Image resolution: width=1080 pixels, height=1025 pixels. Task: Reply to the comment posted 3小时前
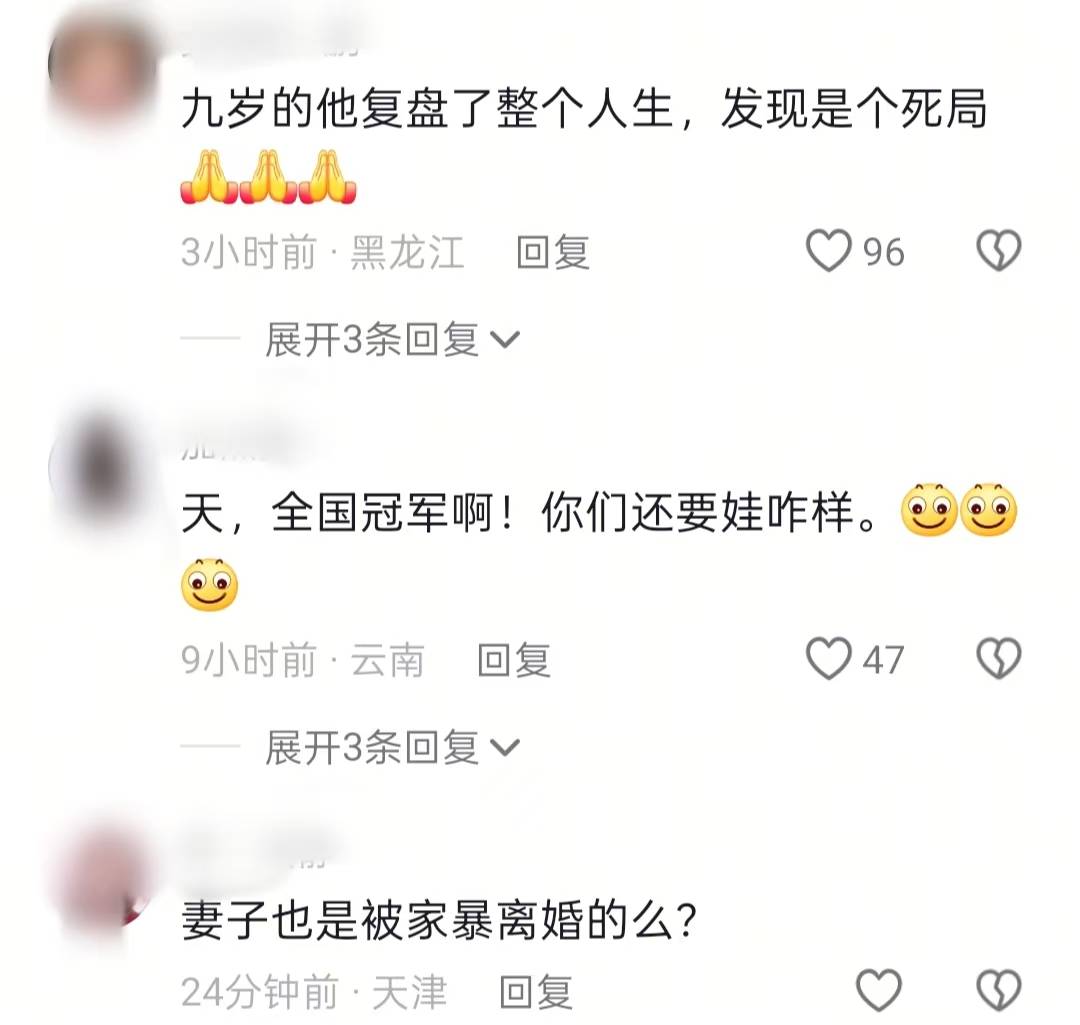(553, 252)
